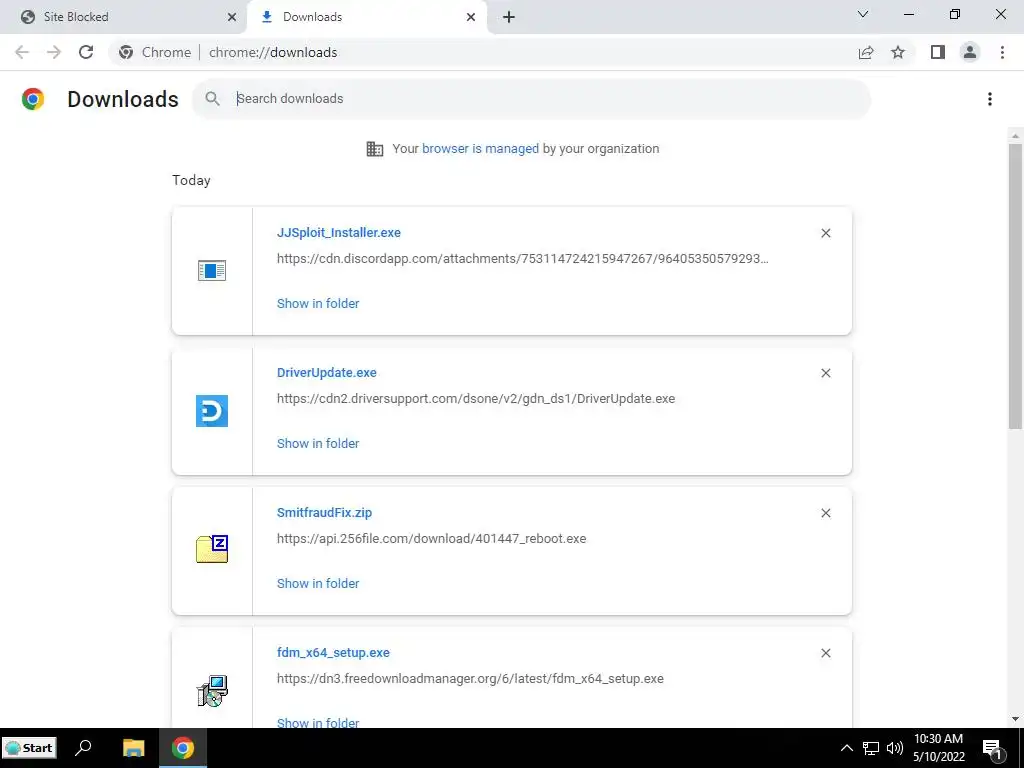The width and height of the screenshot is (1024, 768).
Task: Click the scrollbar up arrow
Action: [1015, 136]
